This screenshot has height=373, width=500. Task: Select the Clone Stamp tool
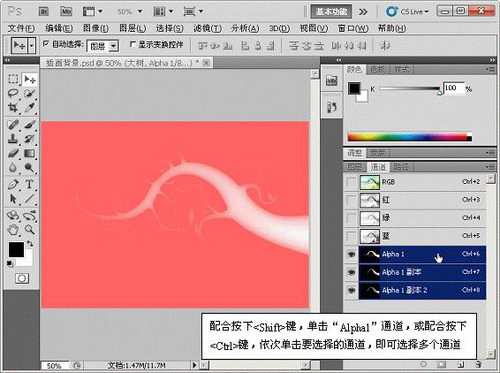tap(13, 139)
